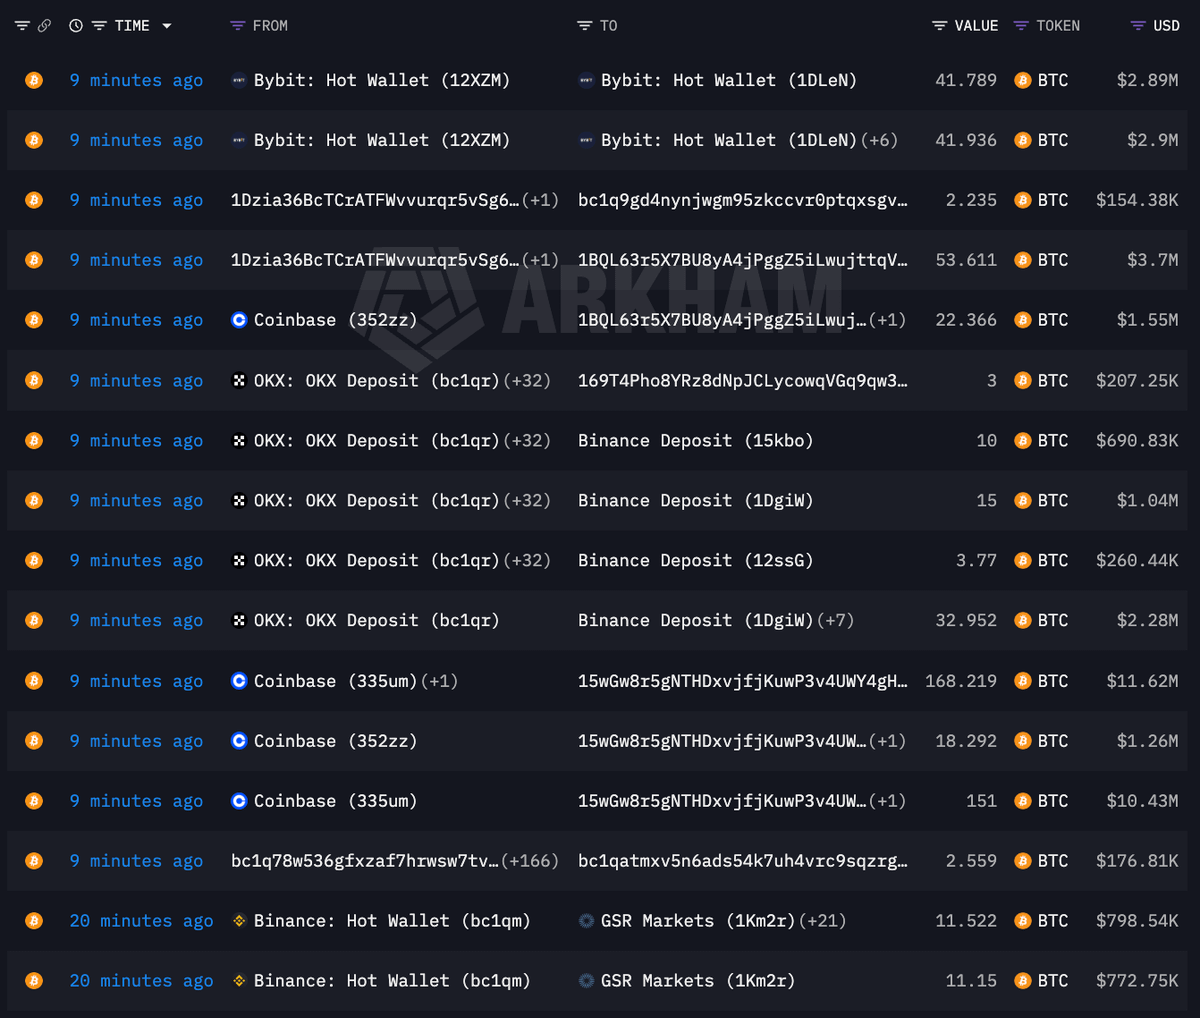Open Binance Deposit (12ssG) recipient
The height and width of the screenshot is (1018, 1200).
pos(695,561)
